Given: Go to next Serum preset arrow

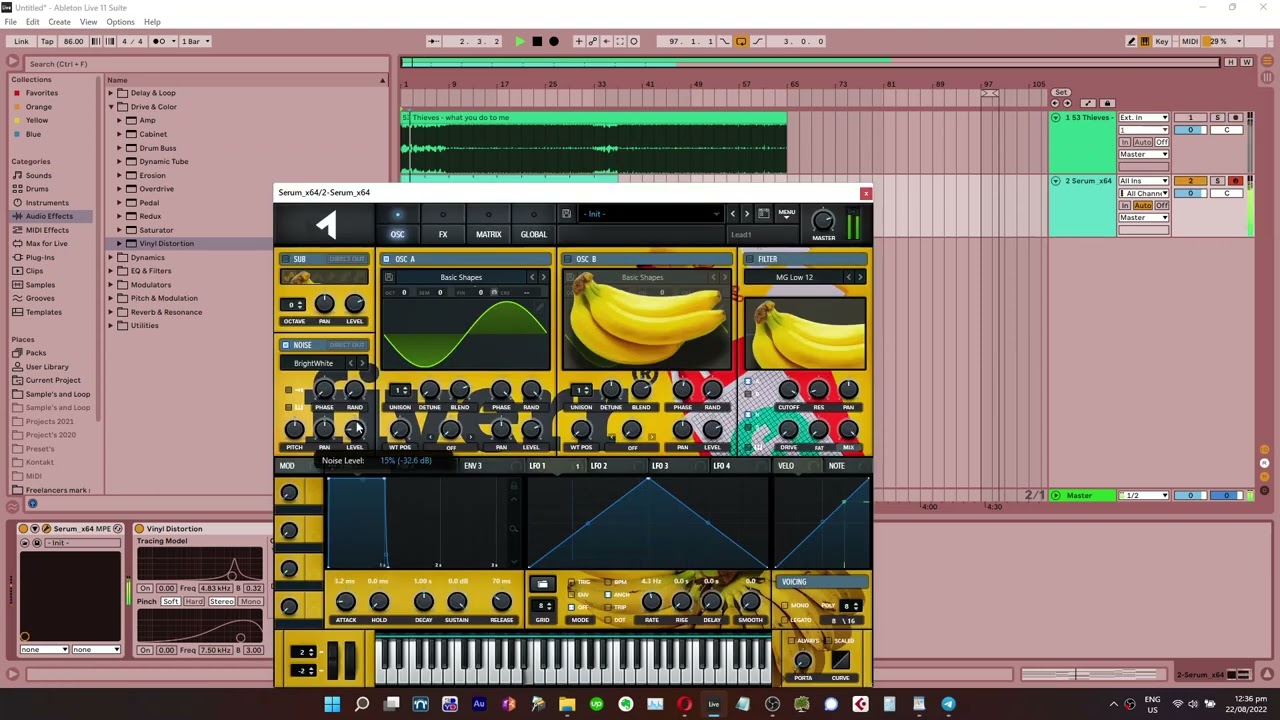Looking at the screenshot, I should pyautogui.click(x=746, y=214).
